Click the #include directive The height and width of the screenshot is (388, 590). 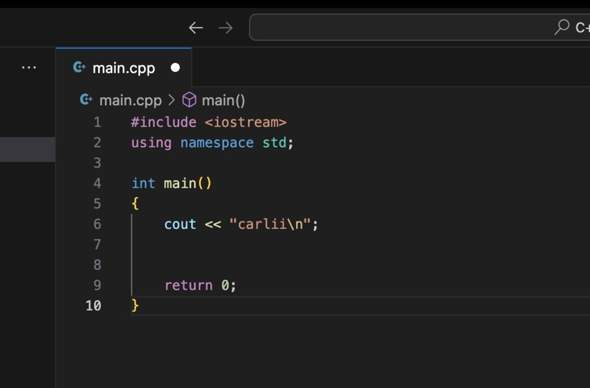click(164, 122)
